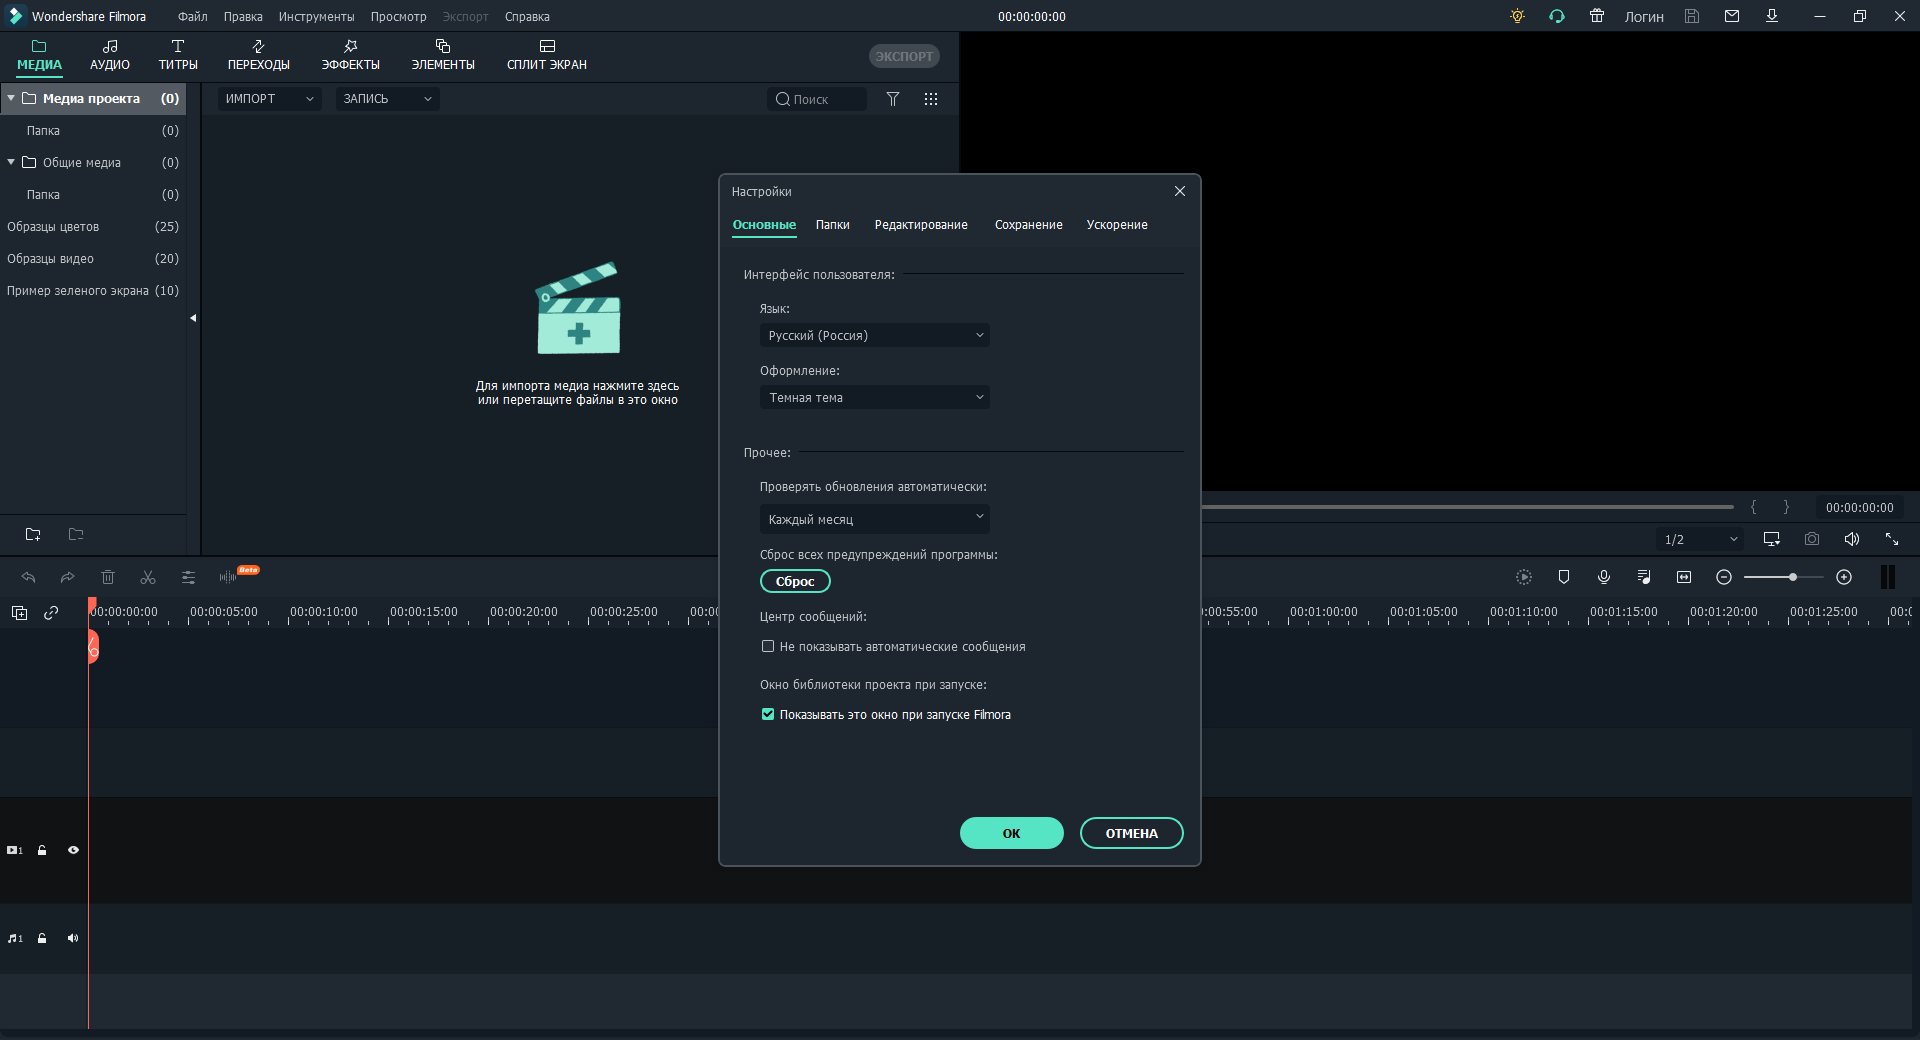The width and height of the screenshot is (1920, 1040).
Task: Click the Логин link in title bar
Action: [x=1644, y=17]
